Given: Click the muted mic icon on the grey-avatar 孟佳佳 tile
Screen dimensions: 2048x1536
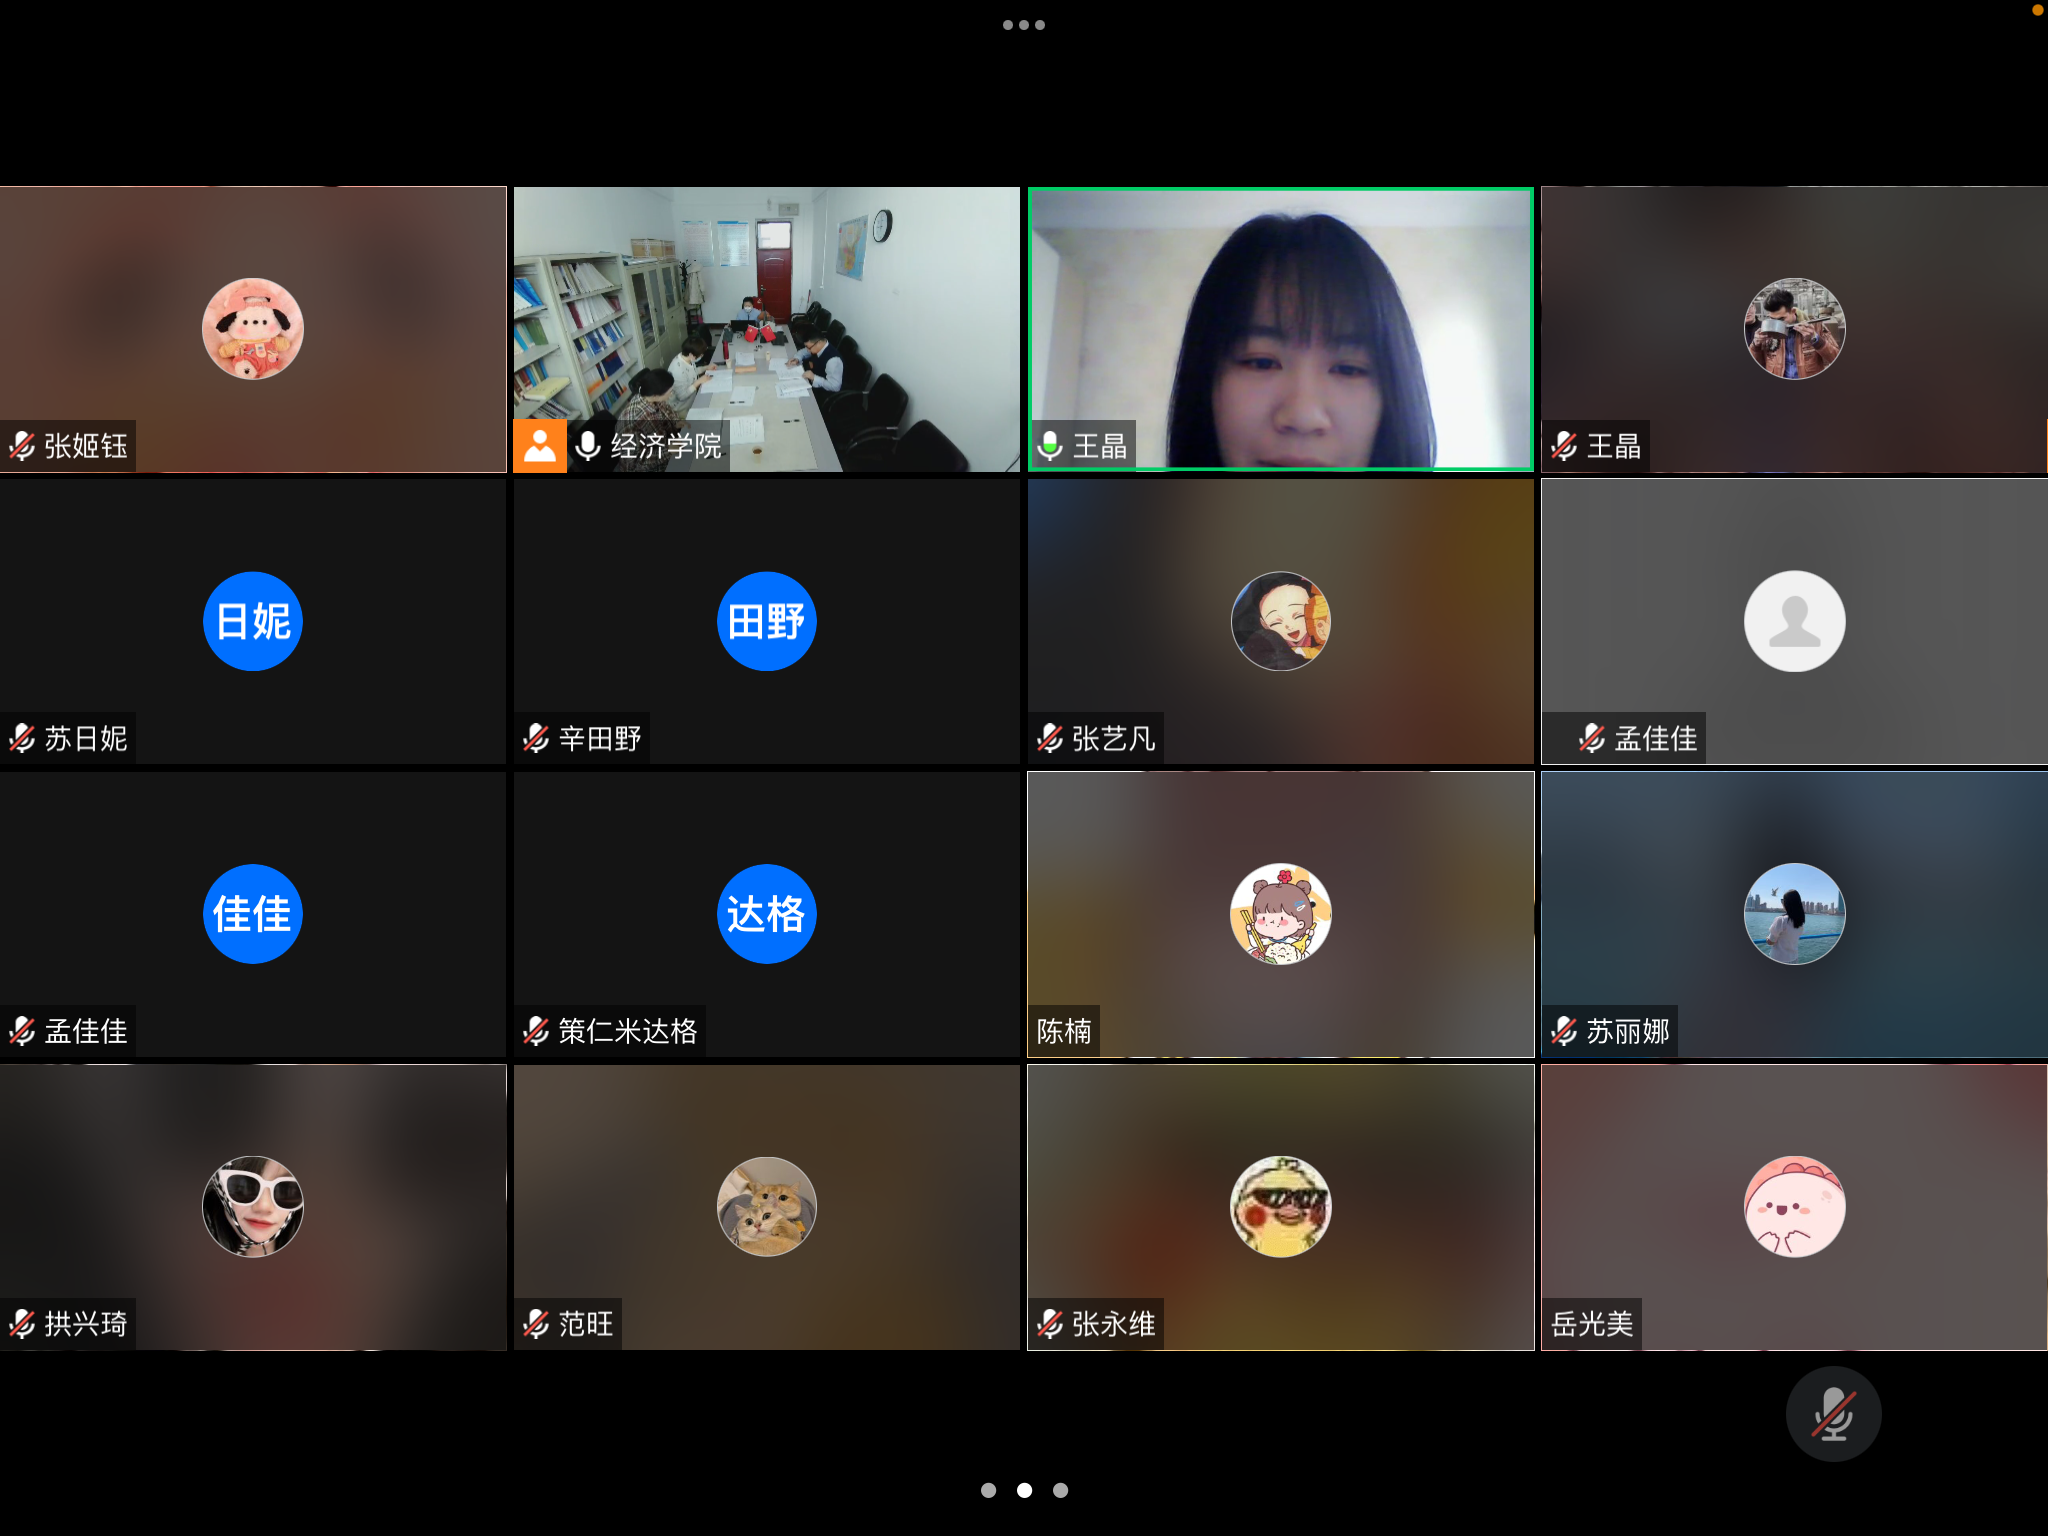Looking at the screenshot, I should (x=1592, y=738).
